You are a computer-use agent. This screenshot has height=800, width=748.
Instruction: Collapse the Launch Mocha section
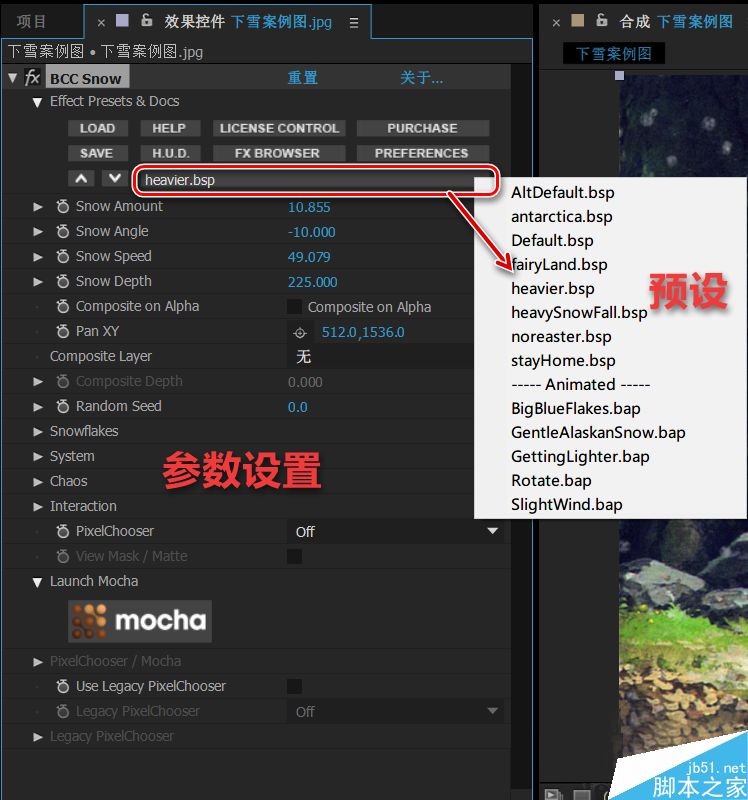click(x=37, y=582)
